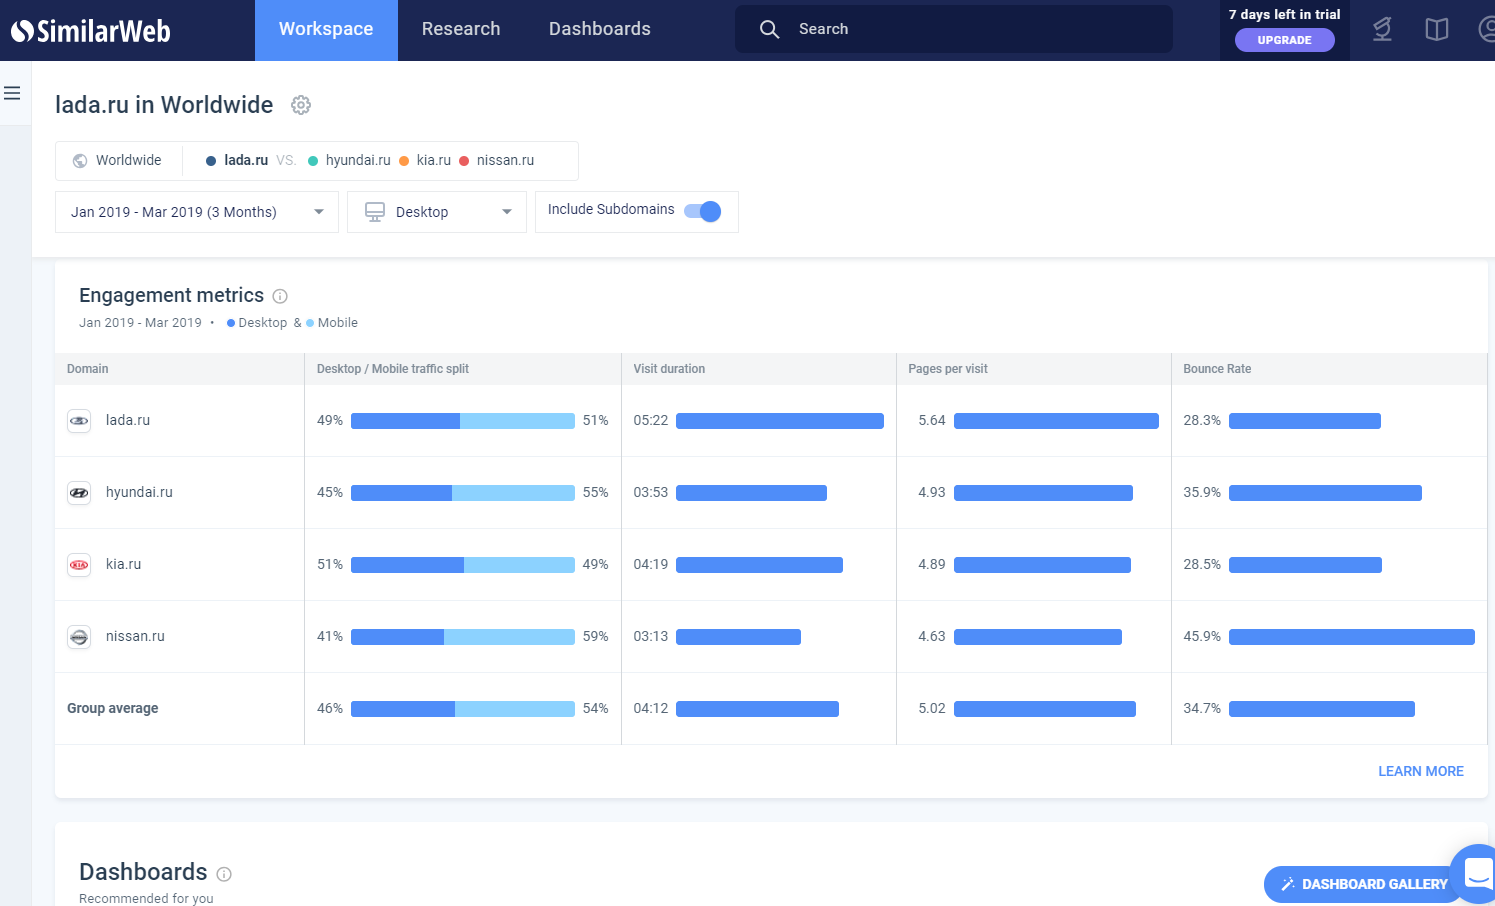Toggle the Desktop traffic legend dot

click(231, 322)
